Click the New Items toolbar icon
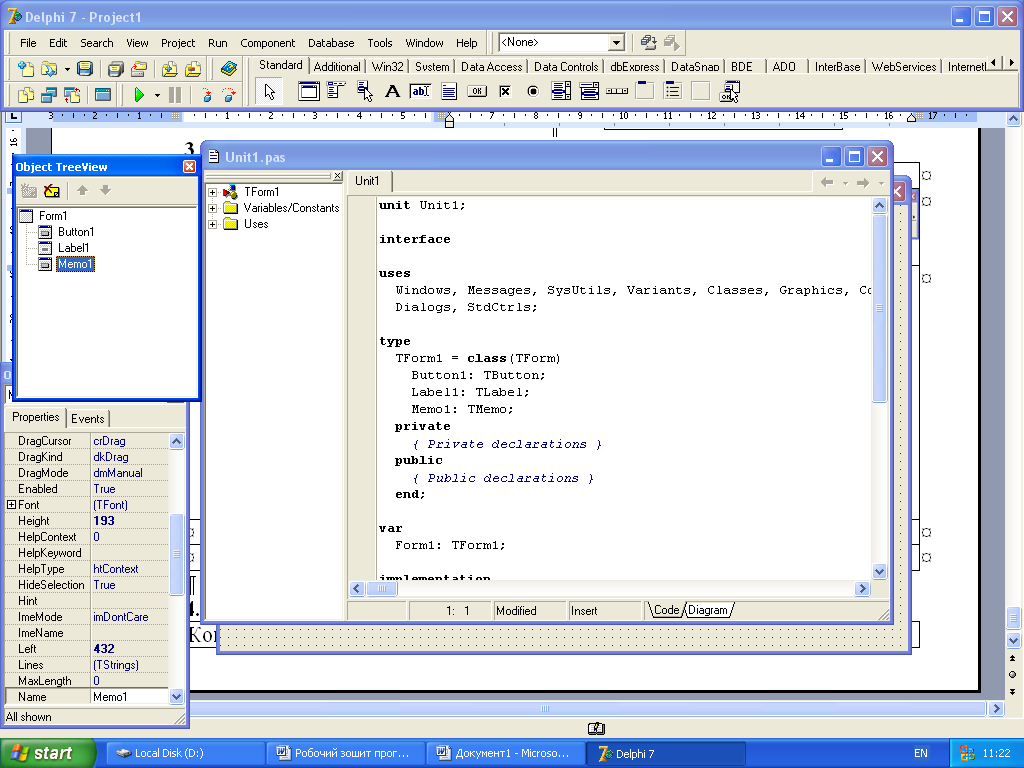Screen dimensions: 1024x768 pos(25,69)
